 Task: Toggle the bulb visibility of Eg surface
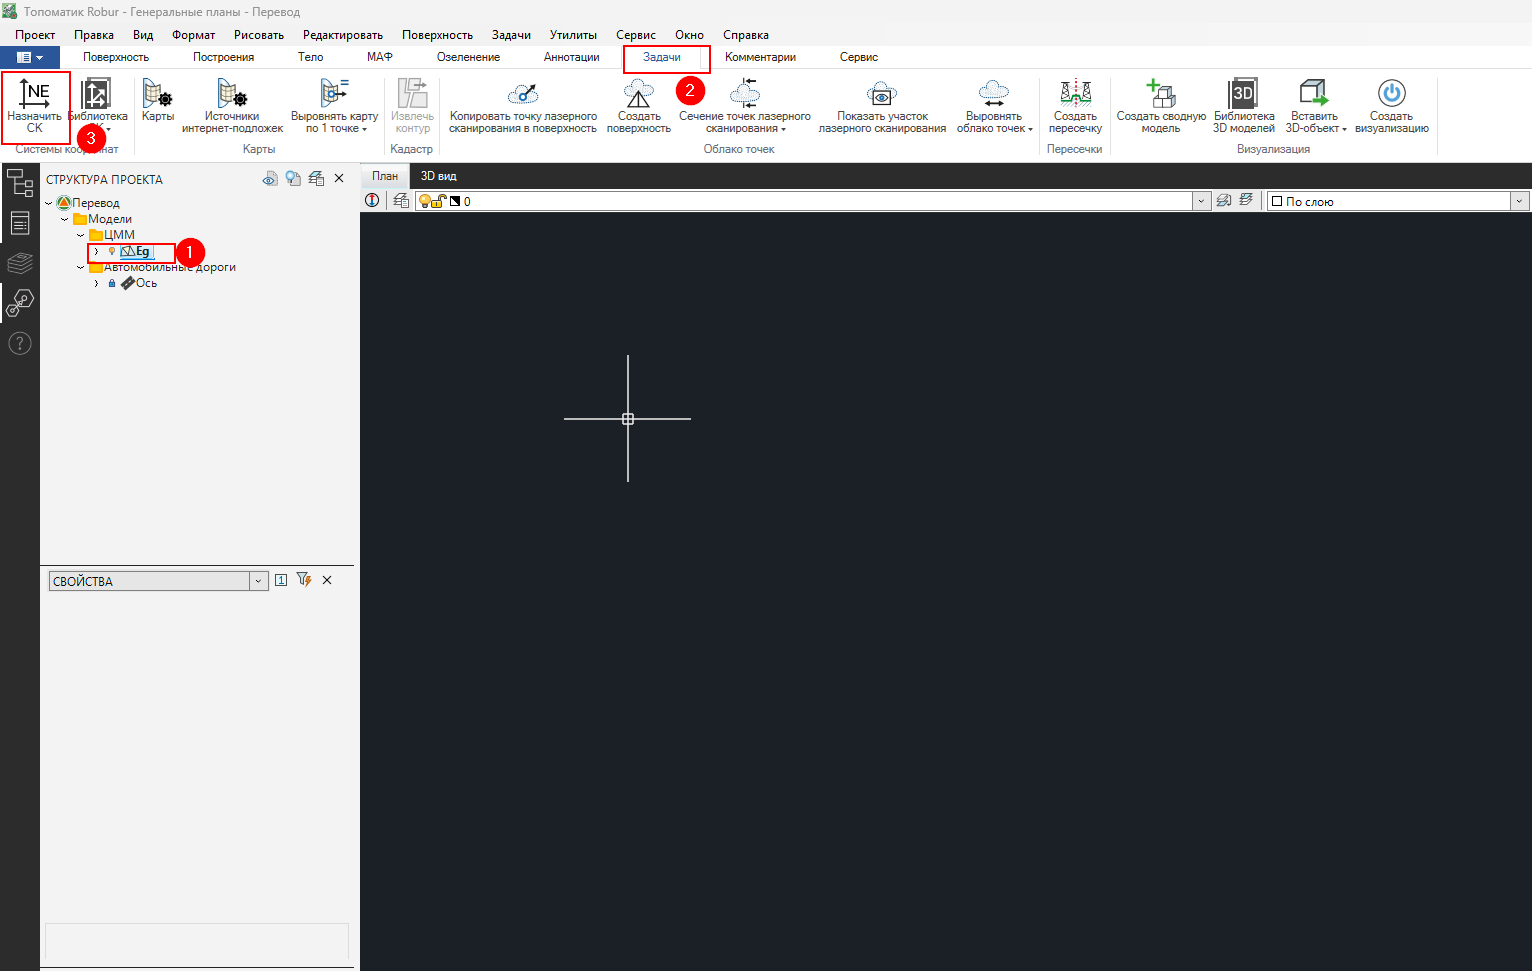[112, 251]
